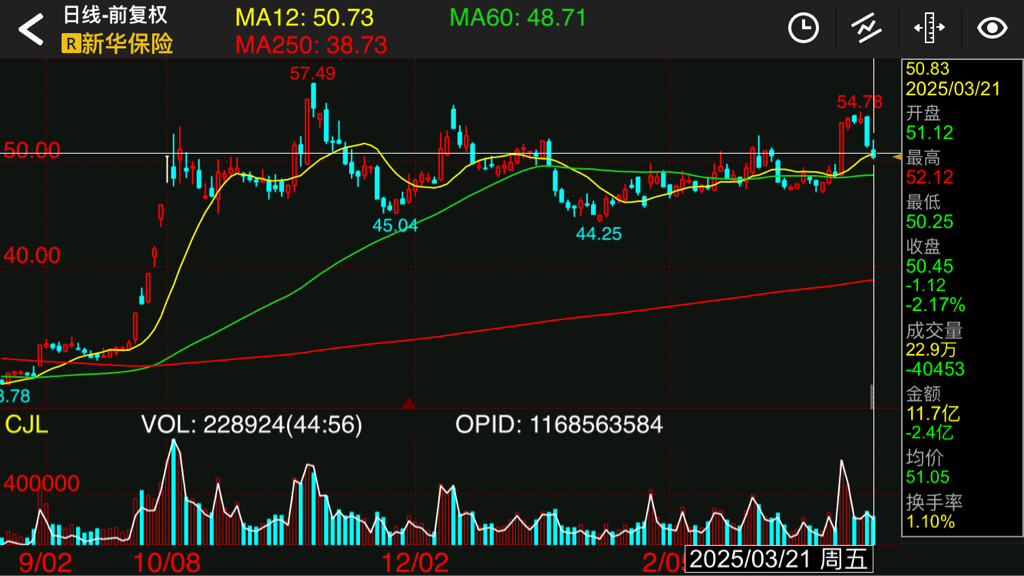Screen dimensions: 1024x576
Task: Tap the 换手率 turnover rate field
Action: pyautogui.click(x=930, y=502)
